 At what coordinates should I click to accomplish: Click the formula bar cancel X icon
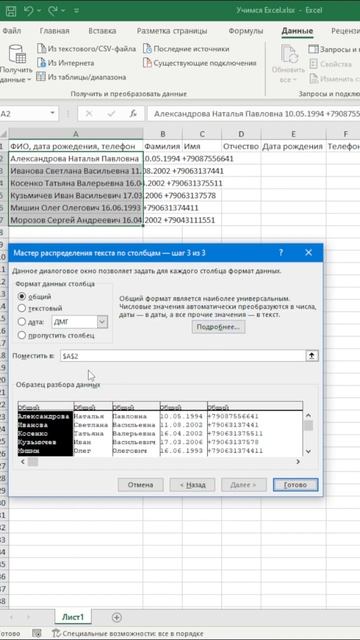coord(89,114)
